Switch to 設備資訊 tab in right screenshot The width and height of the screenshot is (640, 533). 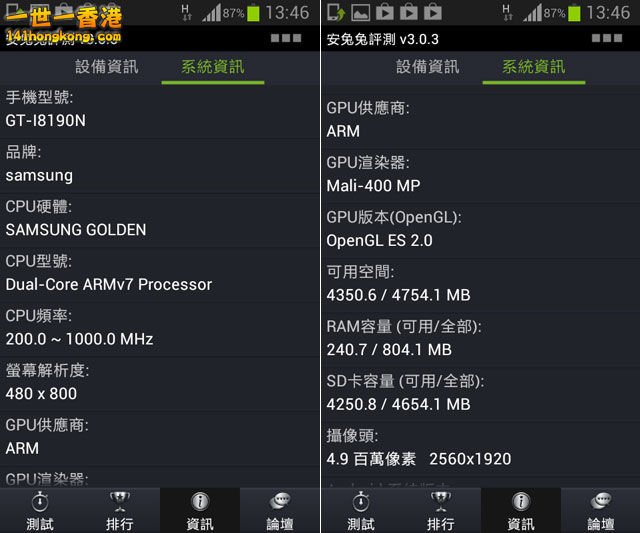click(428, 67)
